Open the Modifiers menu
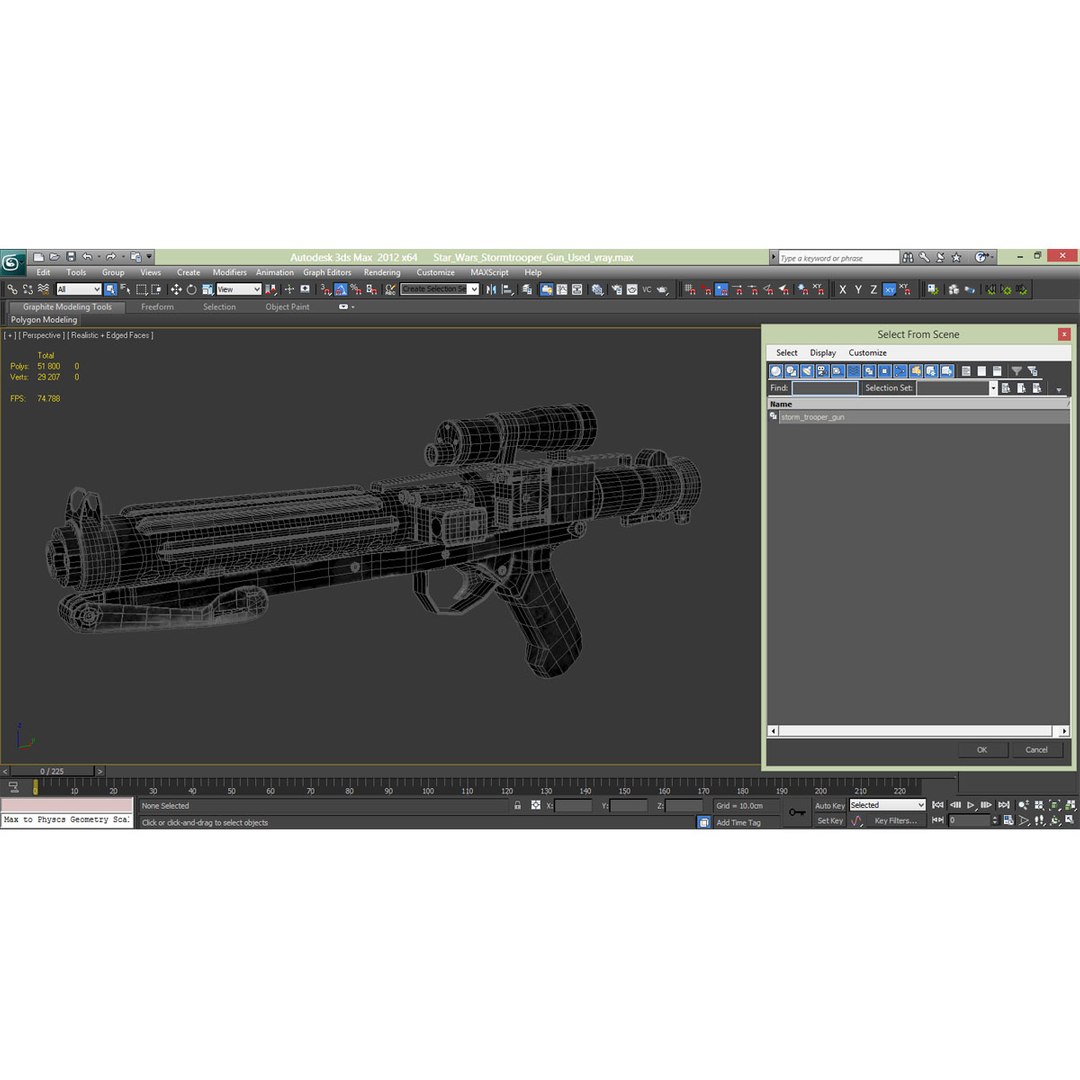1080x1080 pixels. 229,273
